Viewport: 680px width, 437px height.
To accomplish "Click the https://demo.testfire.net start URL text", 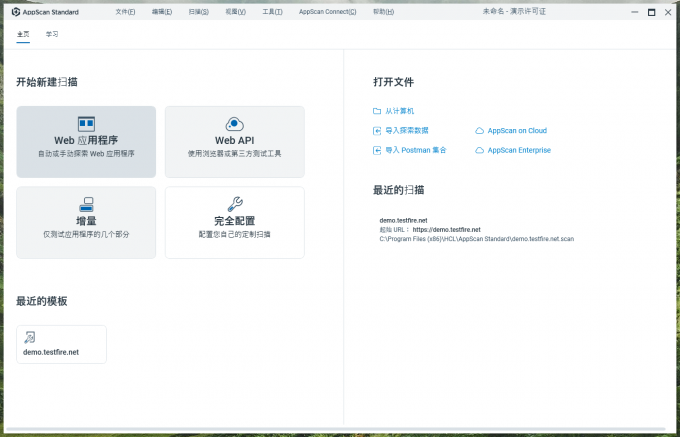I will tap(447, 230).
